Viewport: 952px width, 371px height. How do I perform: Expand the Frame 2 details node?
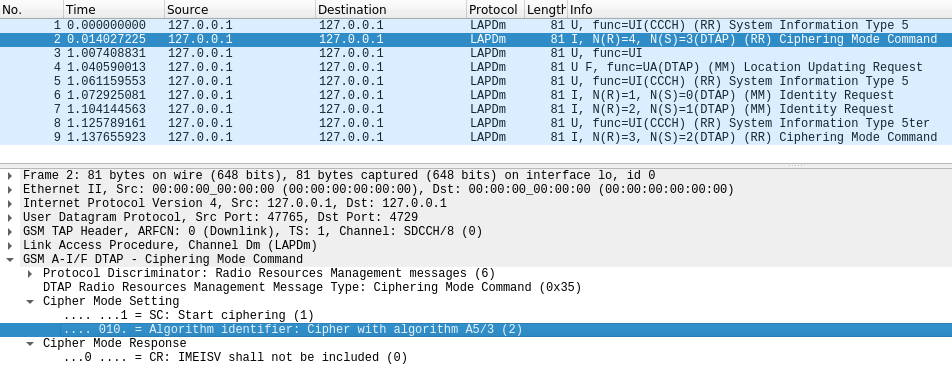[9, 175]
